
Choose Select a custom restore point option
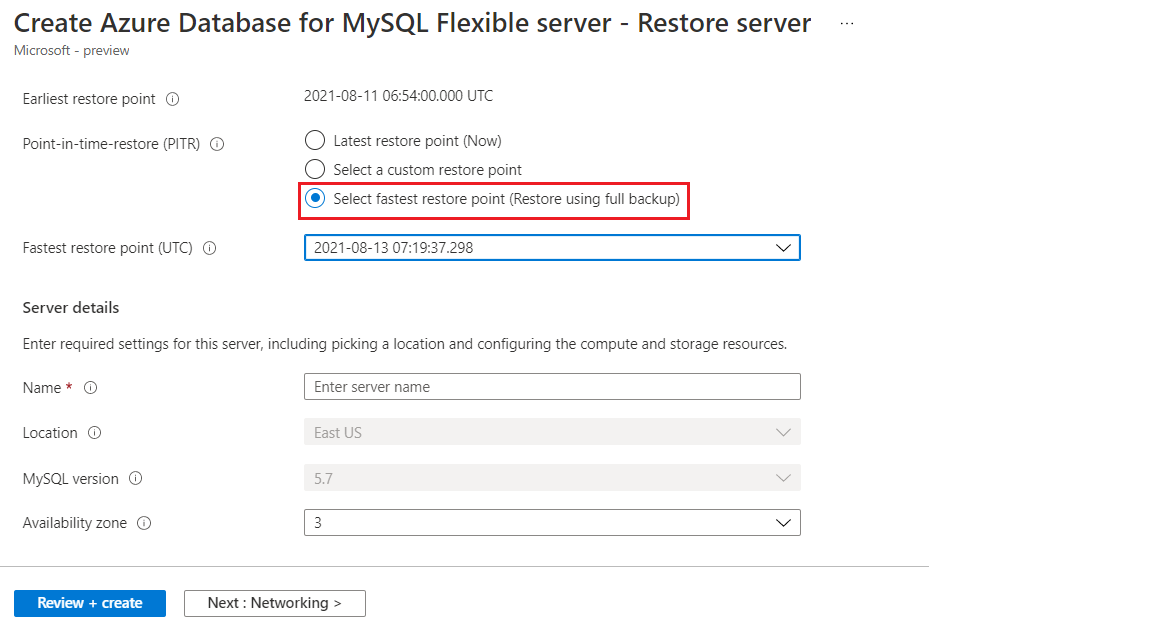click(315, 170)
